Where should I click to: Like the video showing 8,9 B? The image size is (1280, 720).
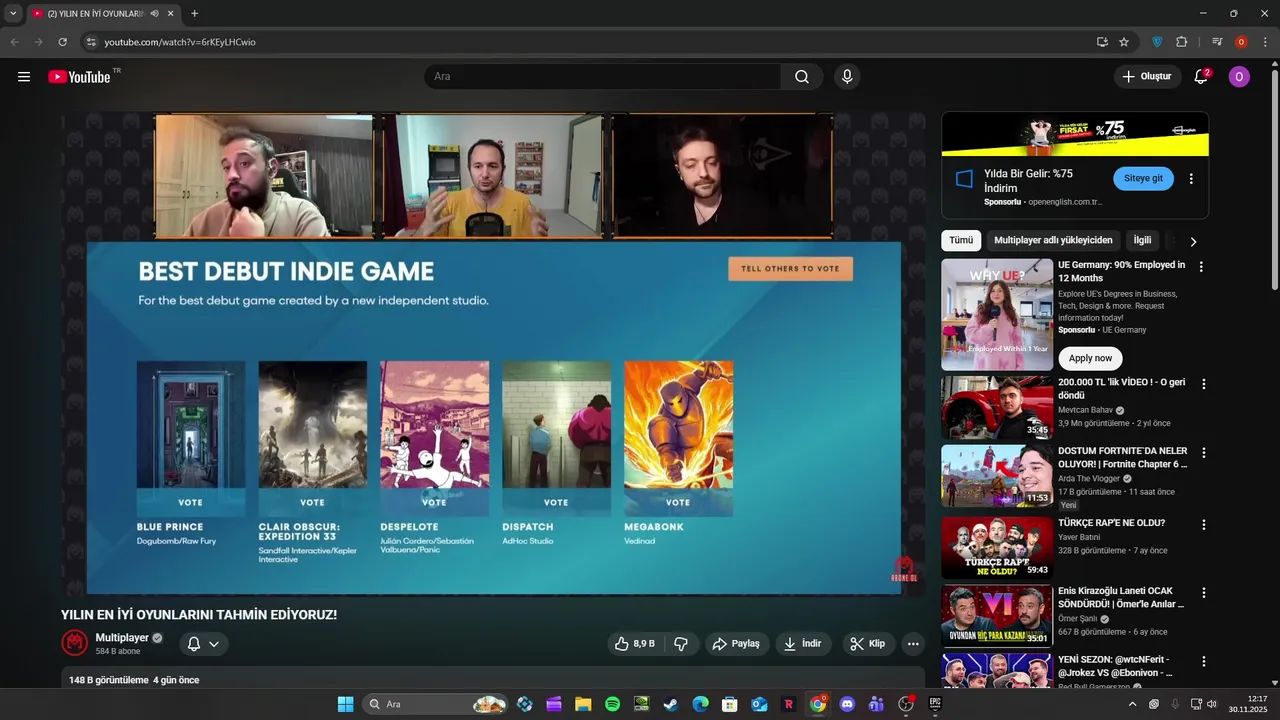635,644
